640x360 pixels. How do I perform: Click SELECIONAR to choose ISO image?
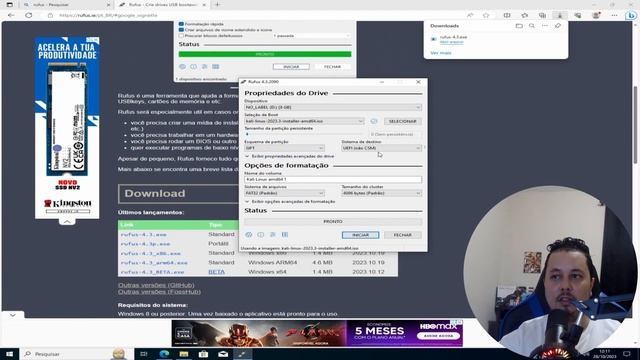pos(402,121)
